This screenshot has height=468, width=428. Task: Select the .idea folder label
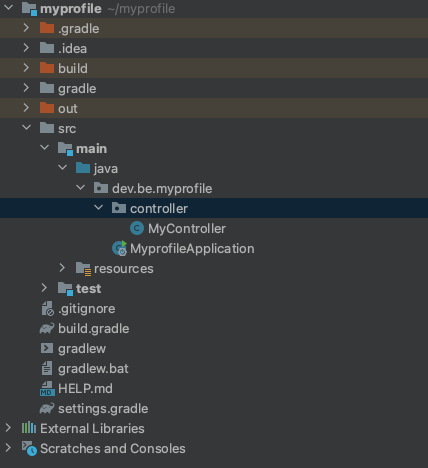pyautogui.click(x=72, y=49)
